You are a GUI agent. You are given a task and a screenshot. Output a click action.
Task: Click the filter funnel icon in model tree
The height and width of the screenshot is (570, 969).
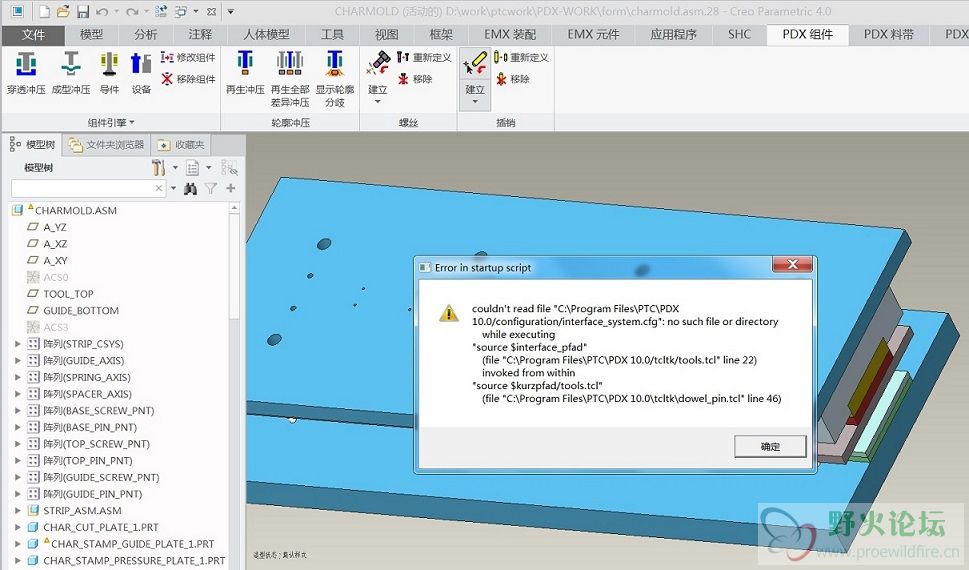(x=211, y=189)
